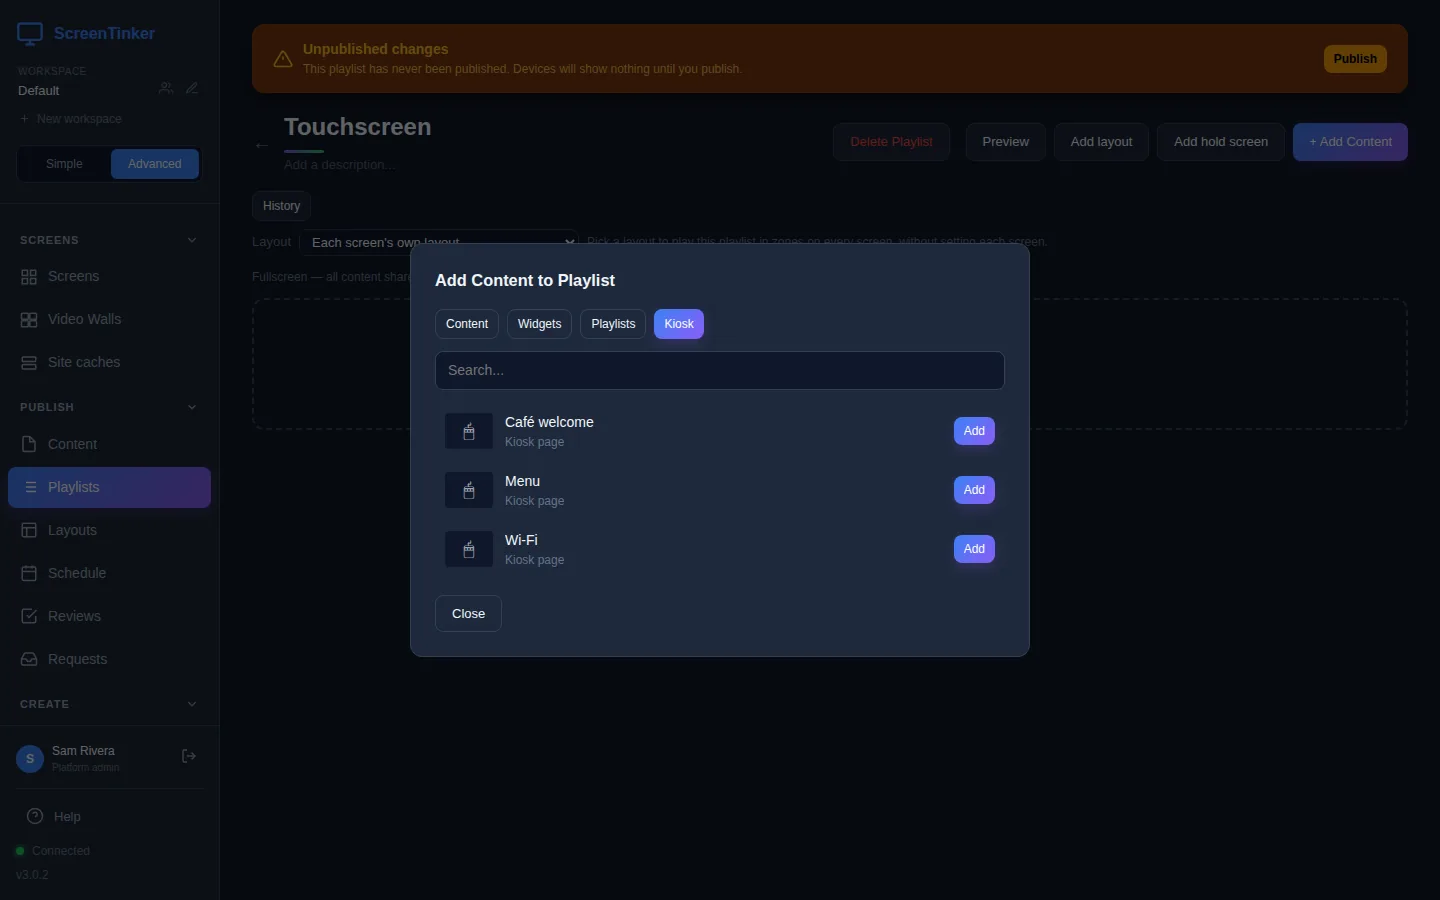The height and width of the screenshot is (900, 1440).
Task: Open Layouts in the sidebar menu
Action: 110,530
